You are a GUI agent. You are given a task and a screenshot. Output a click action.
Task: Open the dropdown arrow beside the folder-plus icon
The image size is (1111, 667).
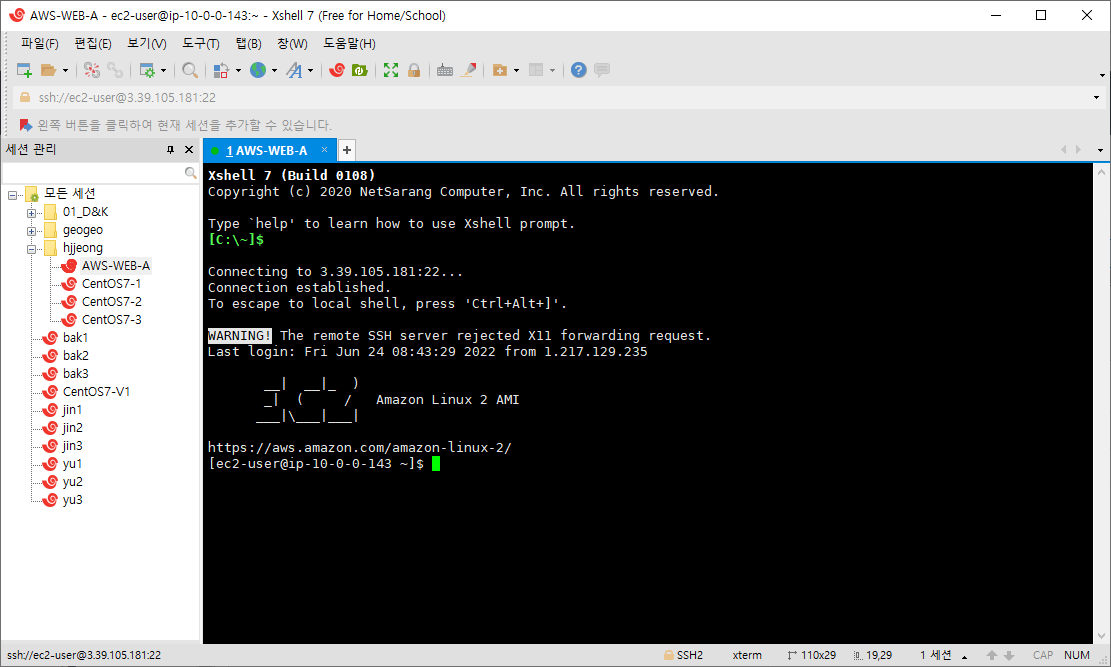(516, 70)
